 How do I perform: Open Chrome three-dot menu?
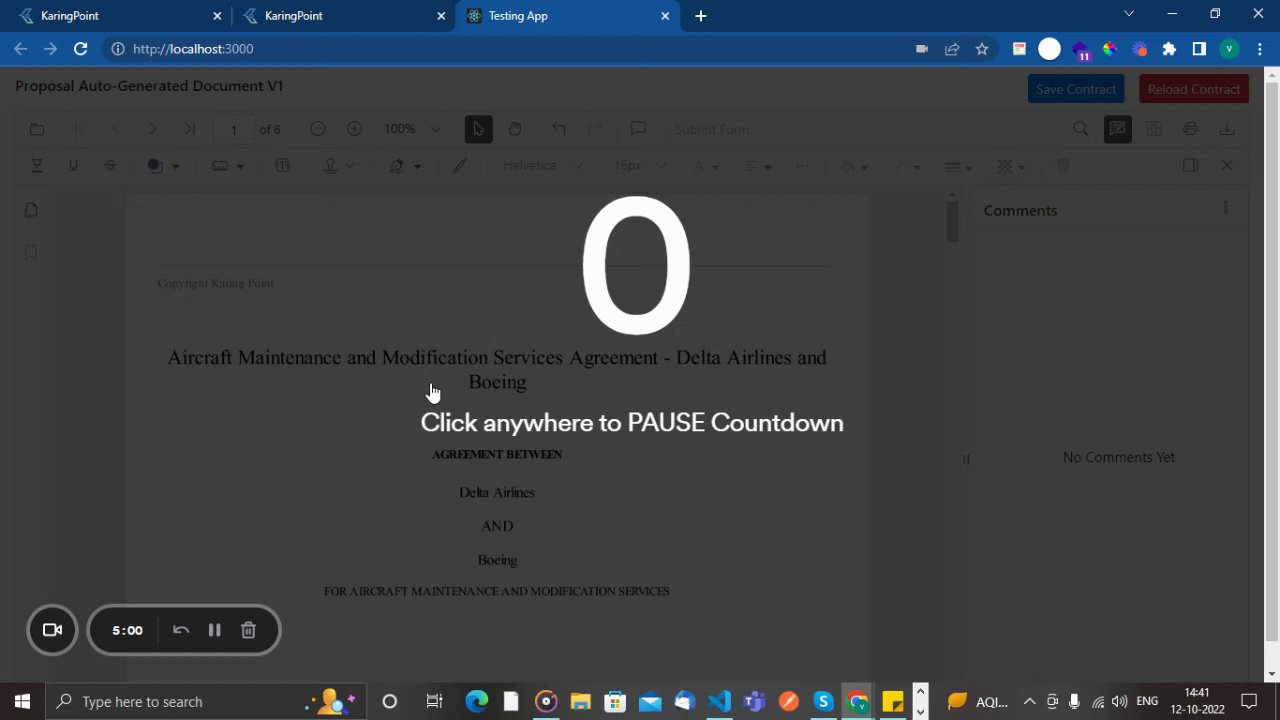coord(1259,48)
